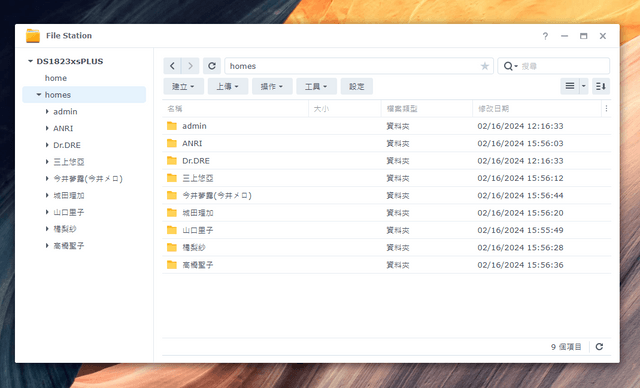The image size is (640, 388).
Task: Click the date 02/16/2024 15:55:49
Action: (520, 230)
